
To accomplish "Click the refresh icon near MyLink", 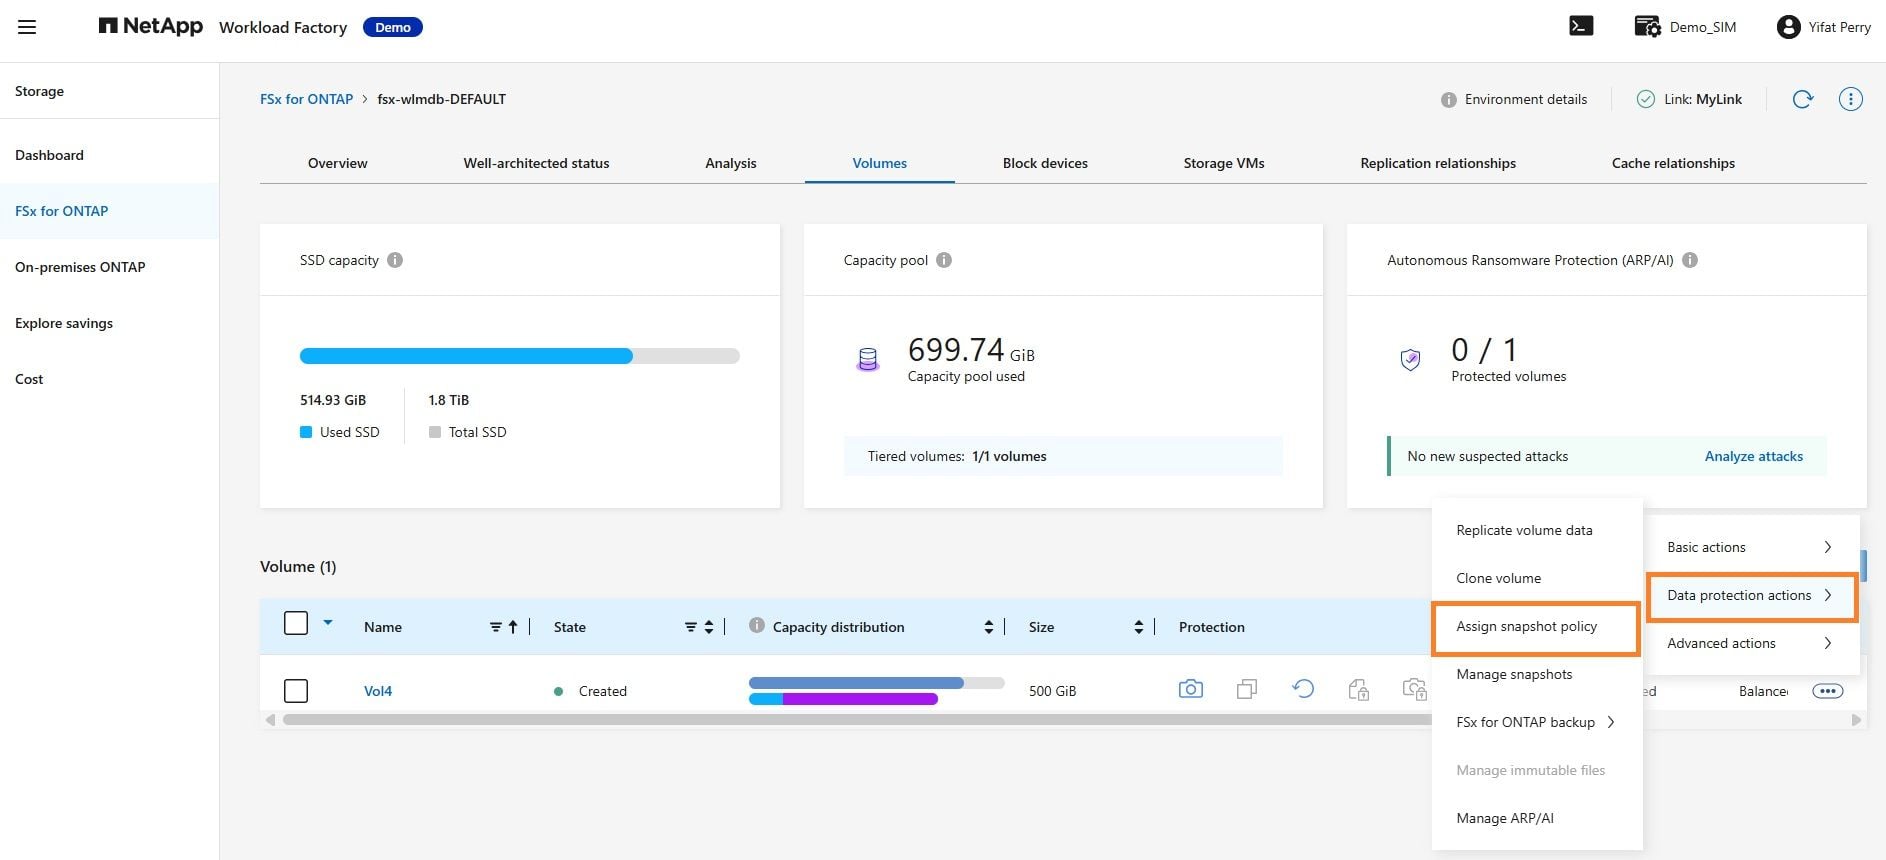I will pos(1802,99).
